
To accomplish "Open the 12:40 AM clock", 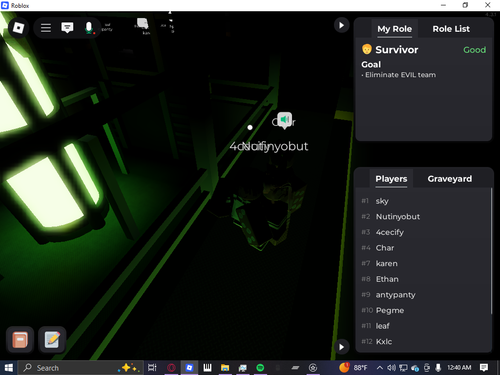I will (x=459, y=367).
